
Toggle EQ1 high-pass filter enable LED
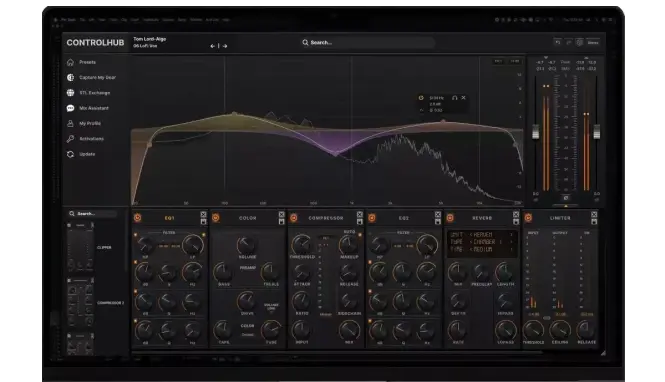[136, 234]
